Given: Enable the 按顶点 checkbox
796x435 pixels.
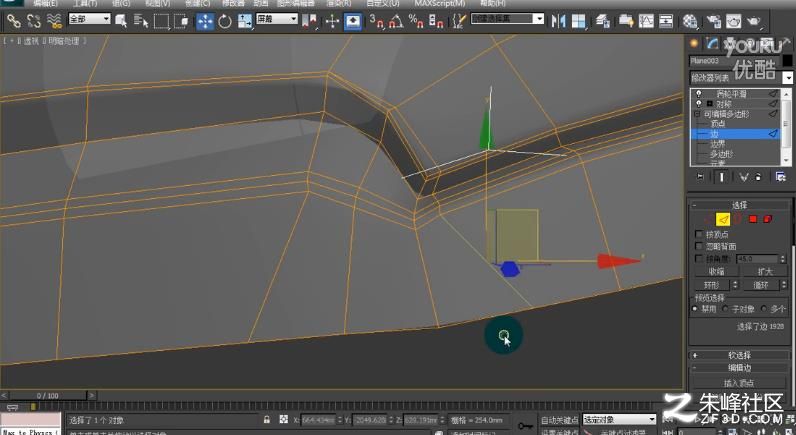Looking at the screenshot, I should [x=699, y=234].
